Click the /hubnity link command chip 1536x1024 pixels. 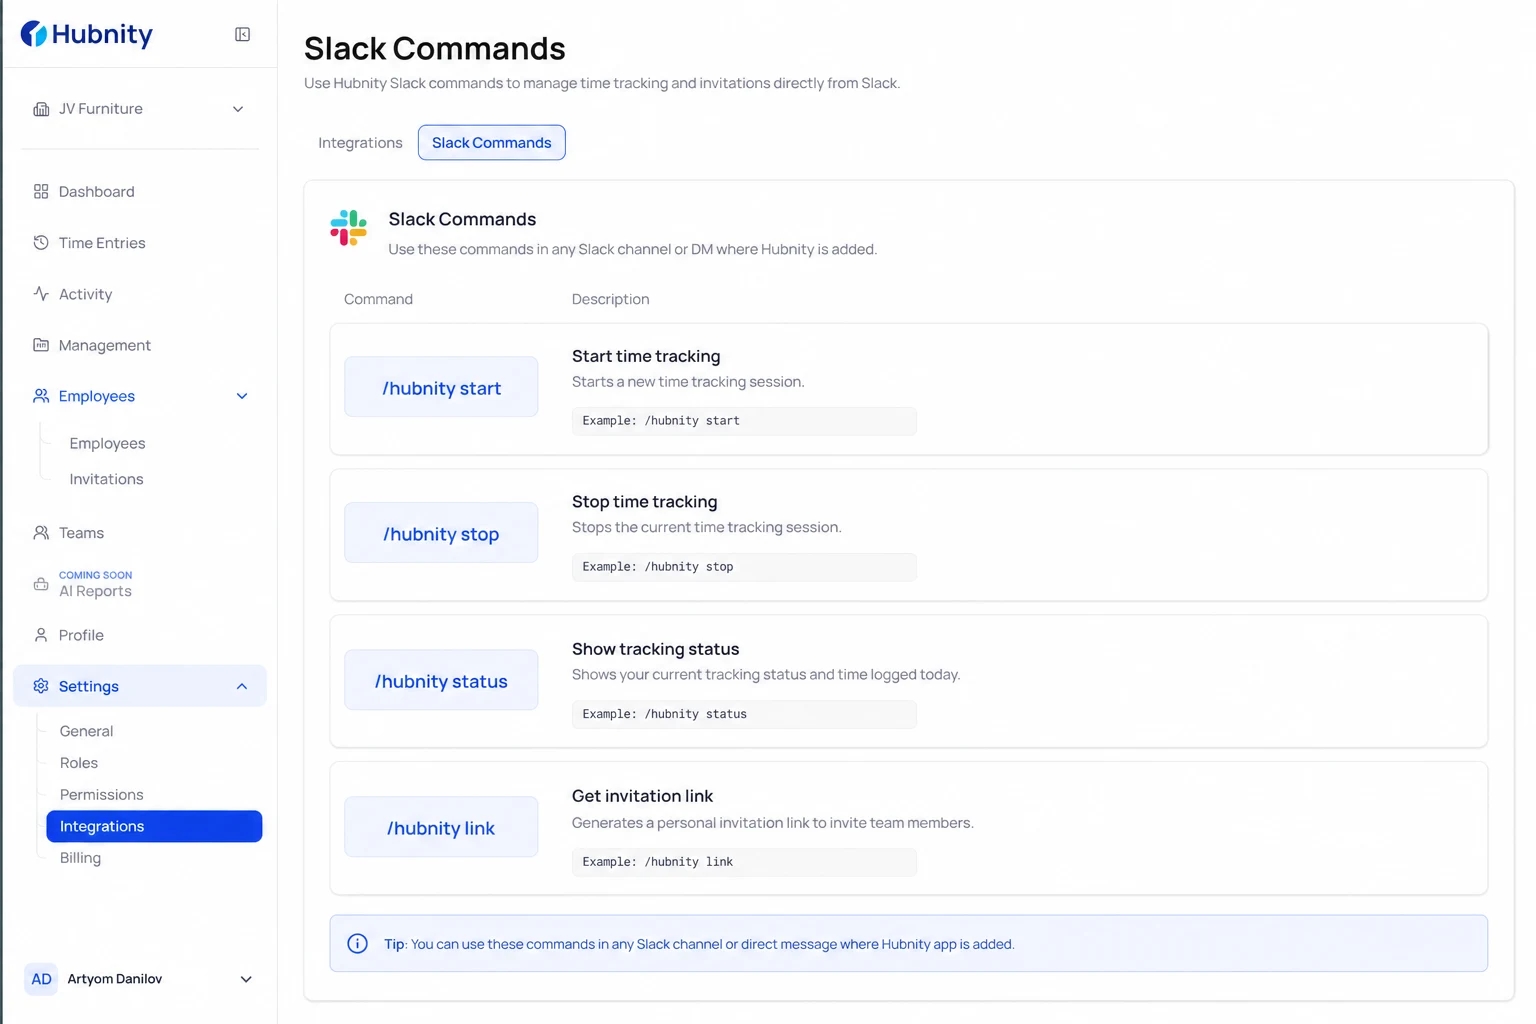tap(441, 827)
